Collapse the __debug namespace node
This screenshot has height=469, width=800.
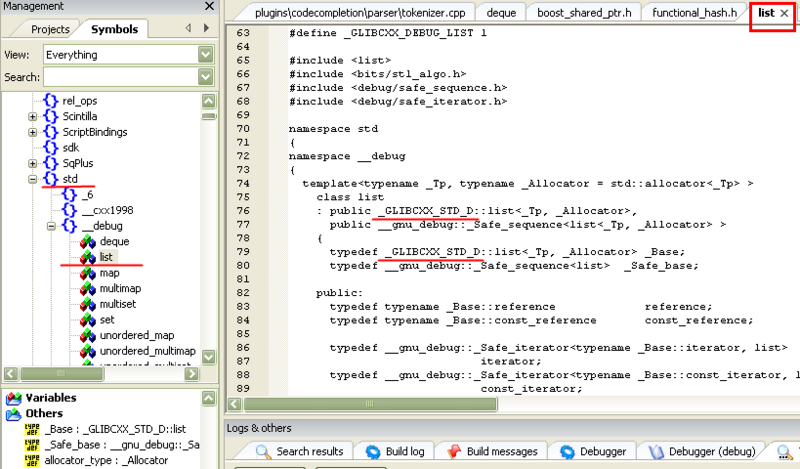tap(52, 226)
